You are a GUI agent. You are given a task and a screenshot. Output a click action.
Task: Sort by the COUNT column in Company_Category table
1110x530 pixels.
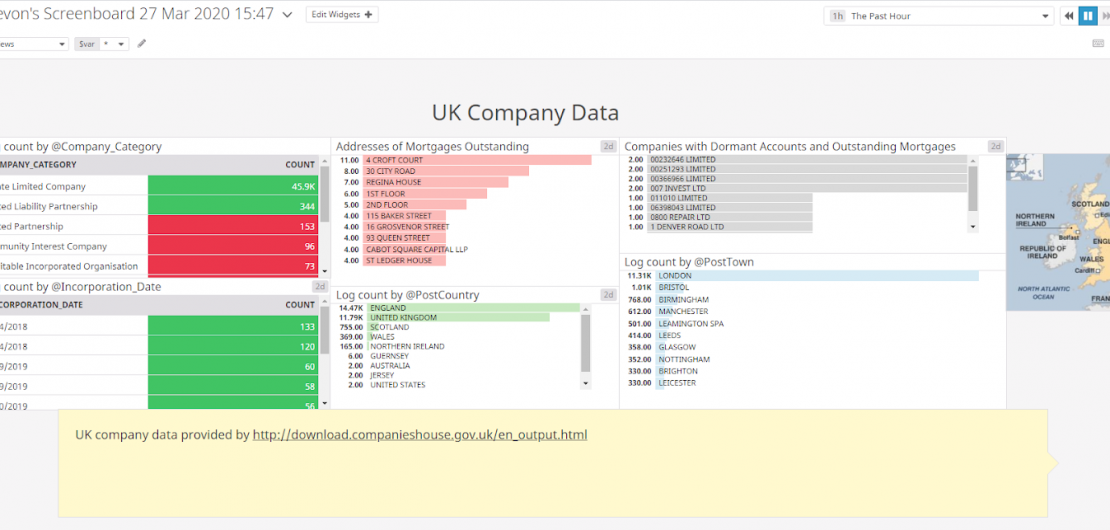click(299, 165)
